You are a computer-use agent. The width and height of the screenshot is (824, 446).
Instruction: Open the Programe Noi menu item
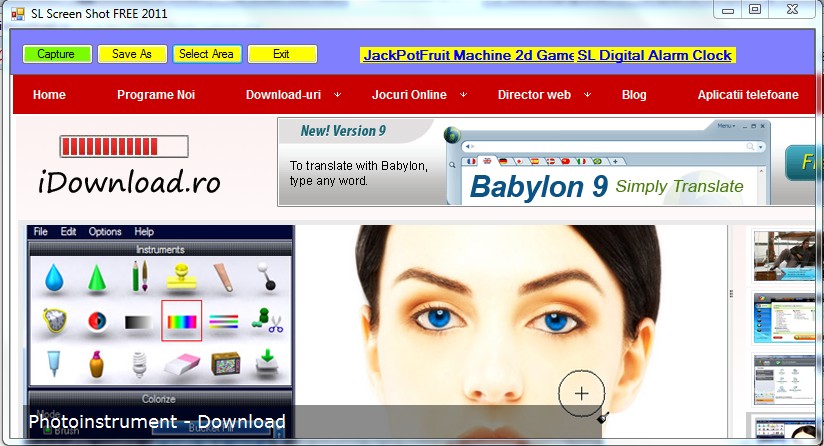[x=156, y=95]
